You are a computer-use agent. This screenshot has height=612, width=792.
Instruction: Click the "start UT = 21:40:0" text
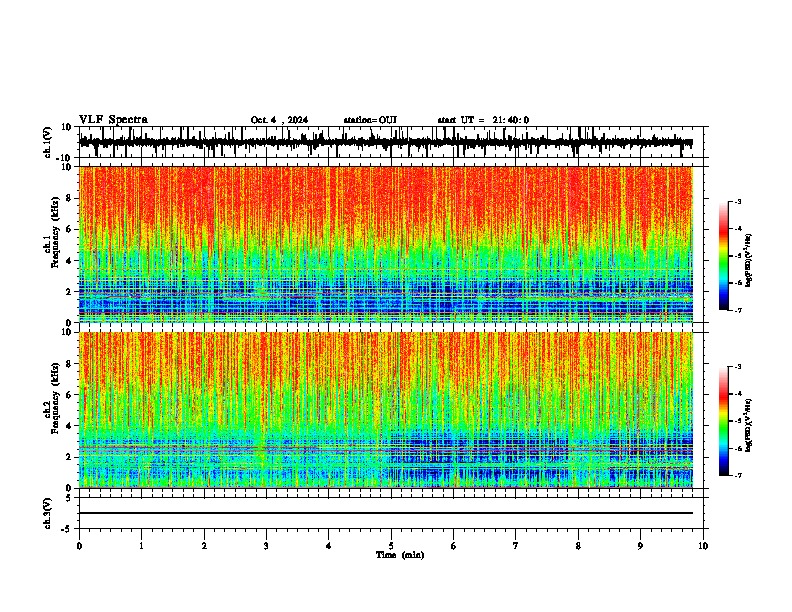[x=483, y=120]
